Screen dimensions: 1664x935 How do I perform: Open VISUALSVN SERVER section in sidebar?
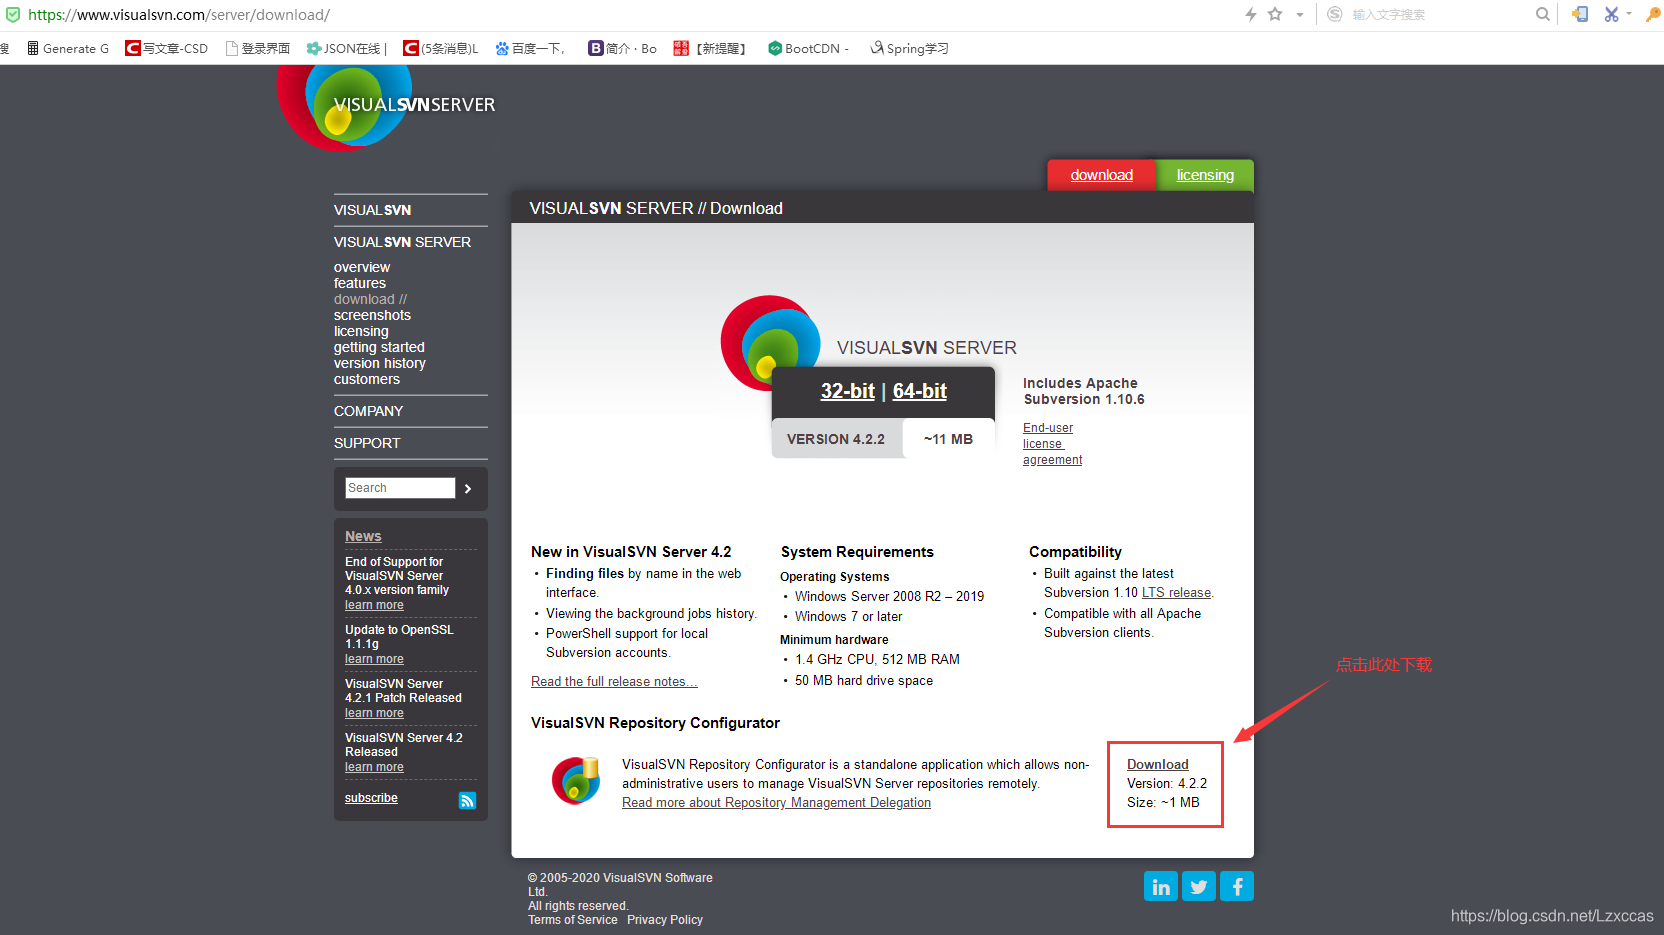point(402,242)
